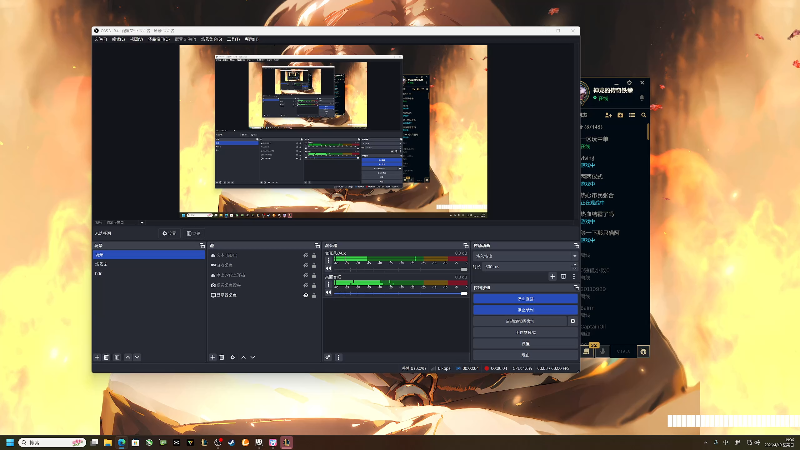Image resolution: width=800 pixels, height=450 pixels.
Task: Move selected source up in Sources panel
Action: click(x=243, y=358)
